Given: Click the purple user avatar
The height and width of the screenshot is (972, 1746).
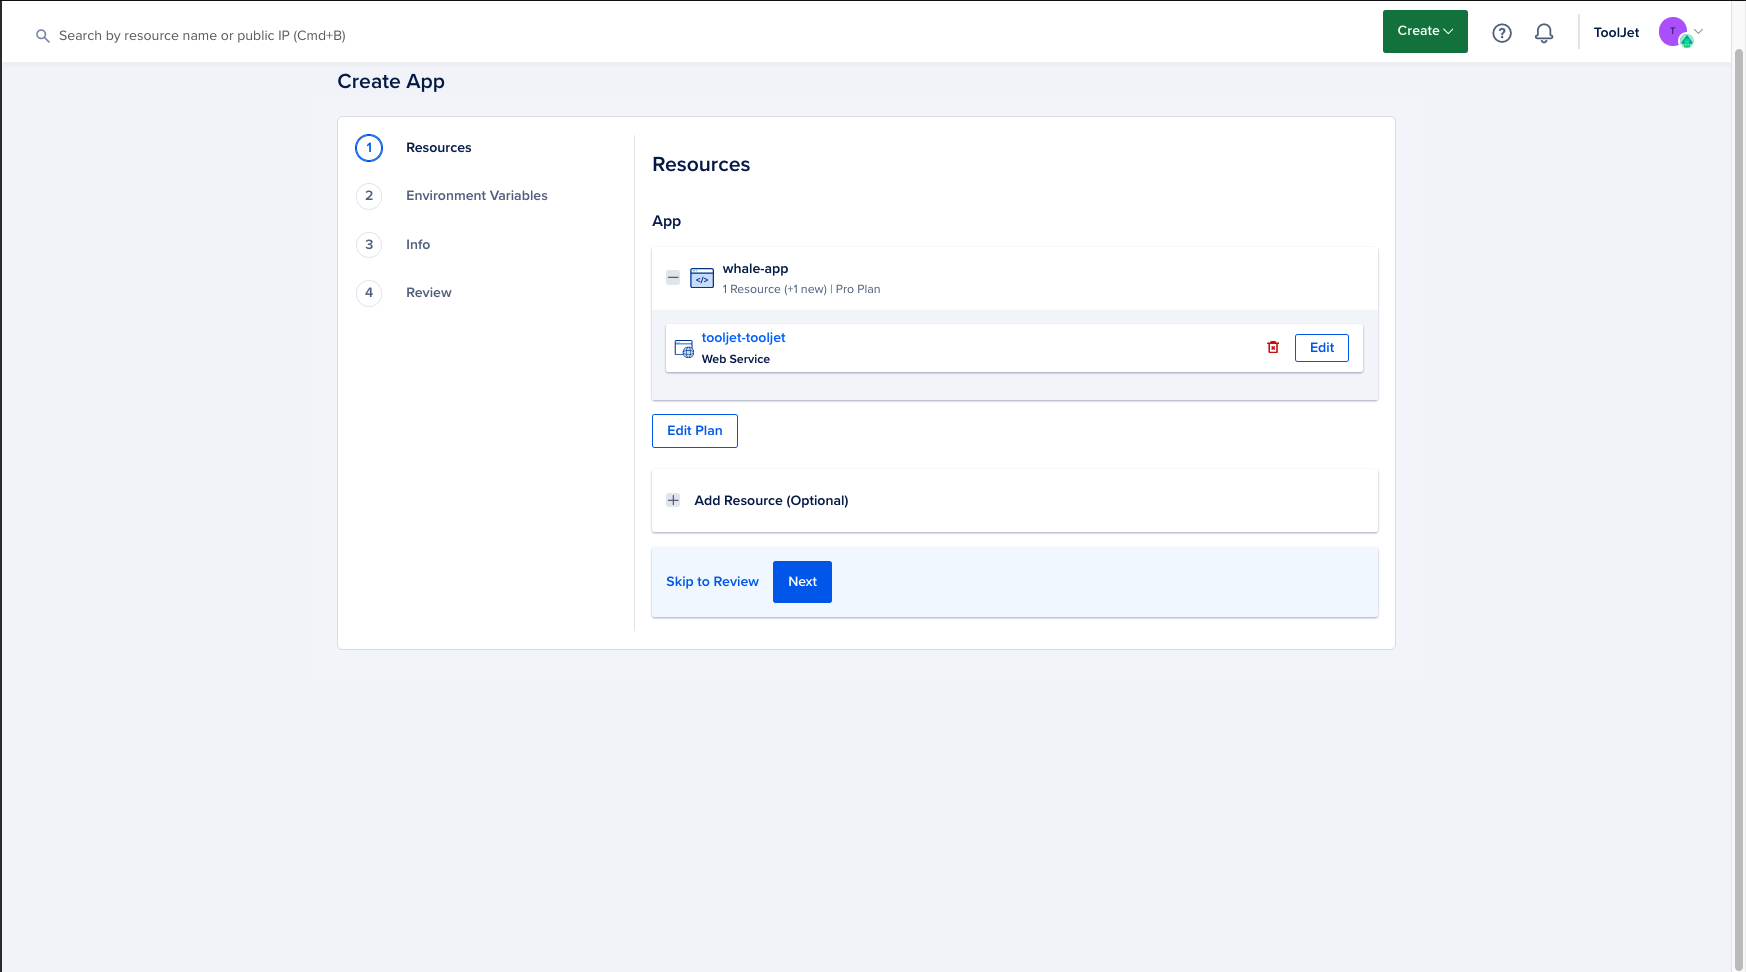Looking at the screenshot, I should pyautogui.click(x=1673, y=32).
